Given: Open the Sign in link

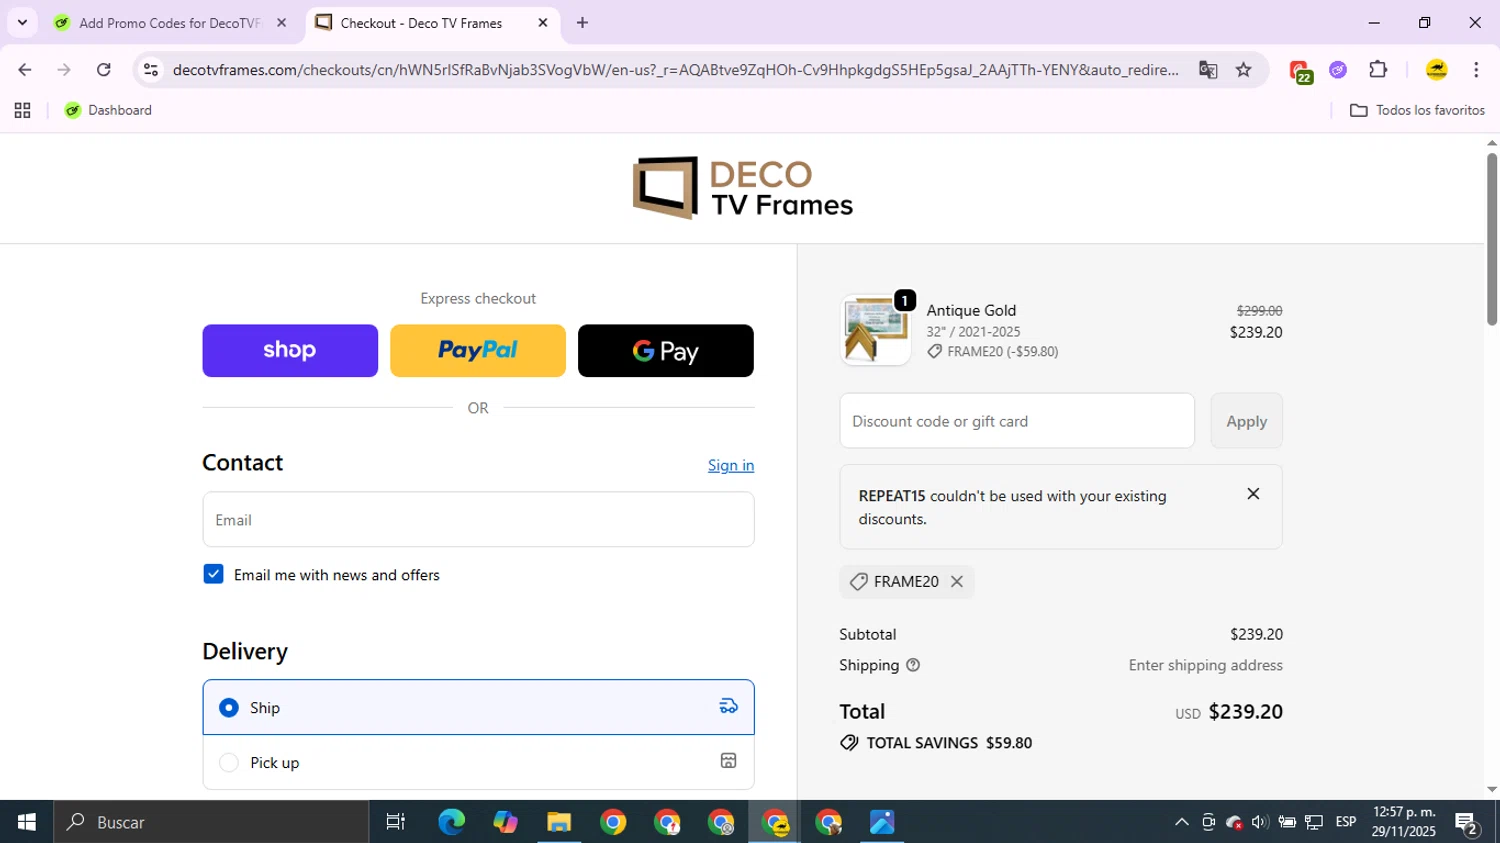Looking at the screenshot, I should coord(731,465).
